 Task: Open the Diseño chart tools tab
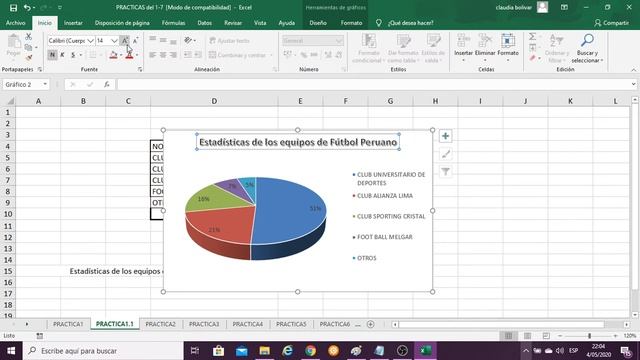click(x=318, y=23)
